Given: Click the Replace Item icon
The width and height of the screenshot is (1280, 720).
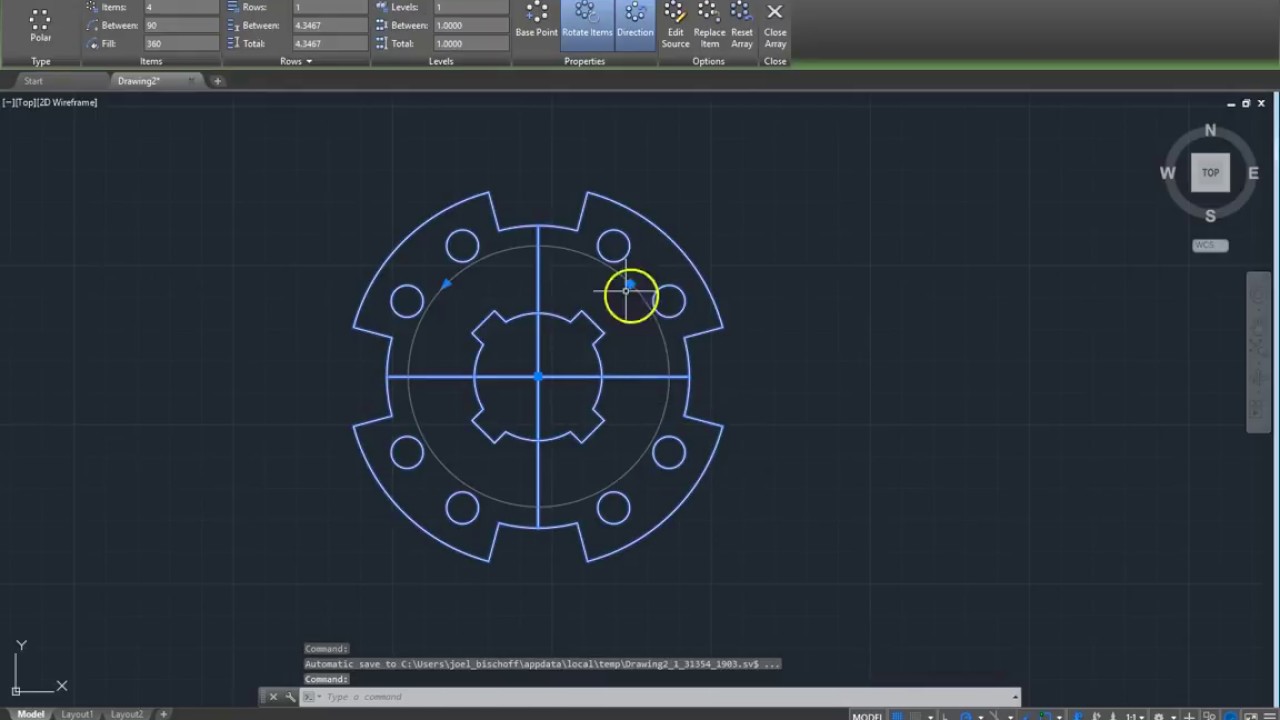Looking at the screenshot, I should pos(709,25).
